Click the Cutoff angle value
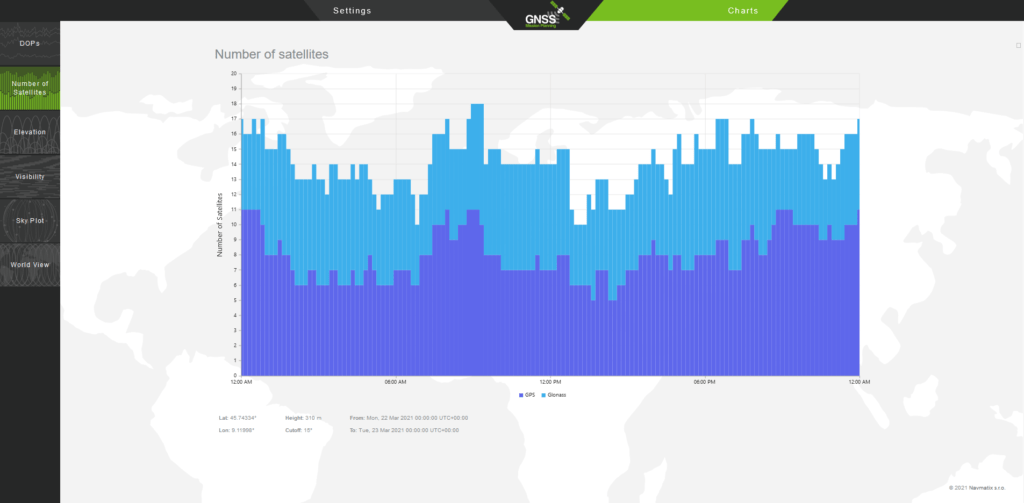The image size is (1024, 503). (x=309, y=428)
